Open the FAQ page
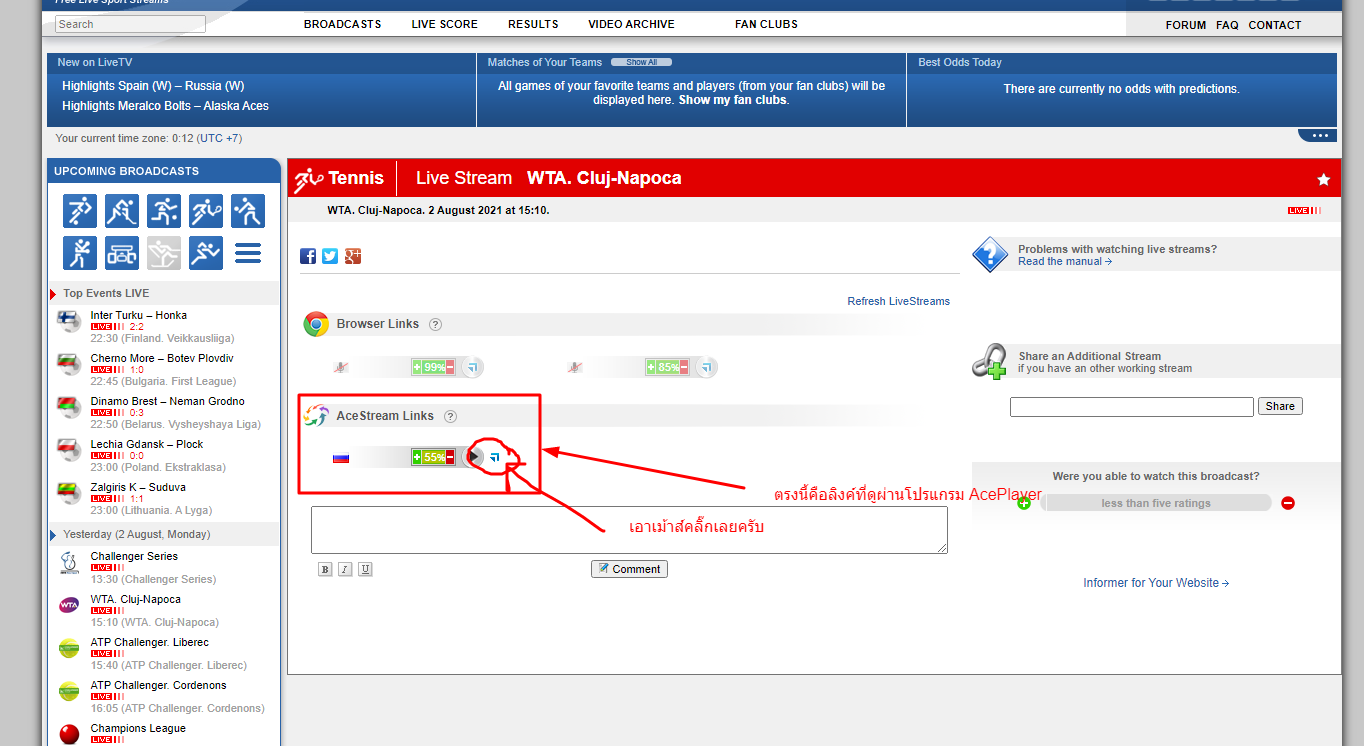The image size is (1364, 746). (1227, 25)
